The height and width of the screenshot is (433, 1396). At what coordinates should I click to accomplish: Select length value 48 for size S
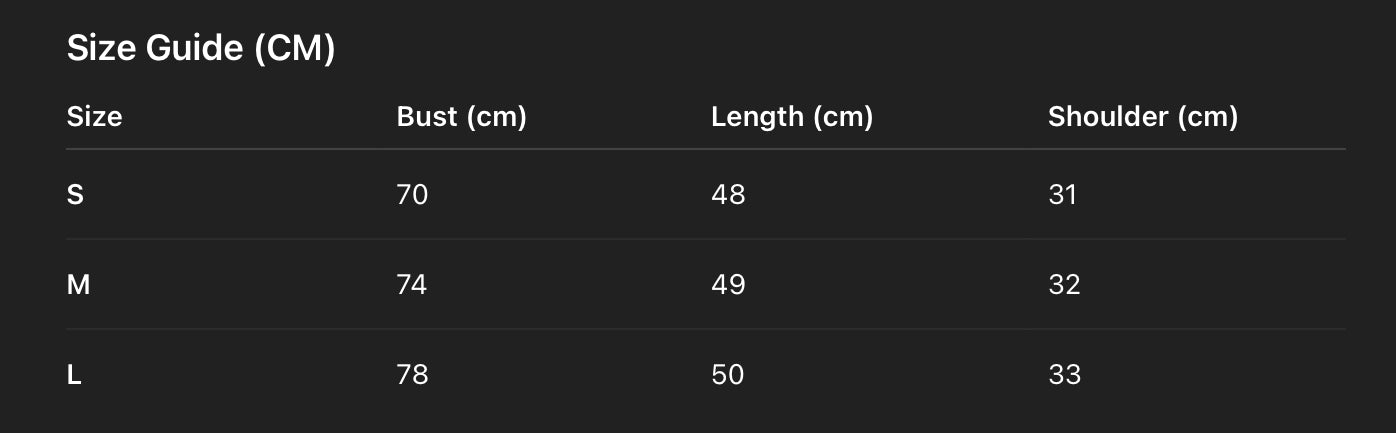[728, 195]
